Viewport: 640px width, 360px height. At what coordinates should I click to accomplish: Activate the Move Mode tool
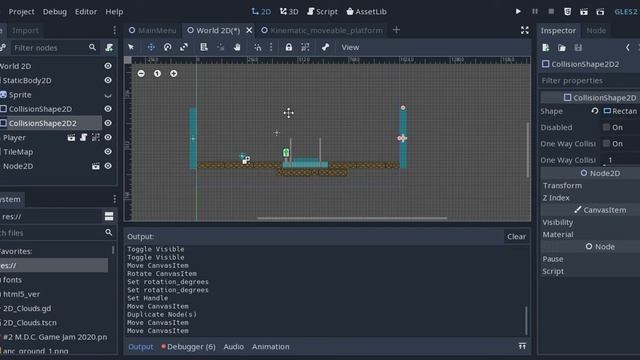click(151, 47)
